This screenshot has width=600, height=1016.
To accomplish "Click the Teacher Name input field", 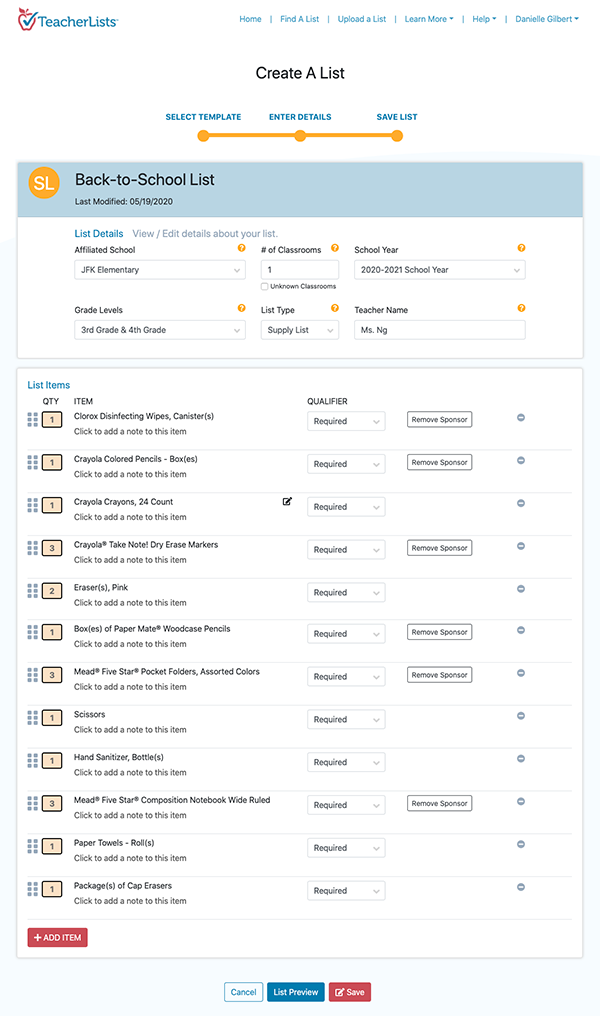I will [440, 330].
